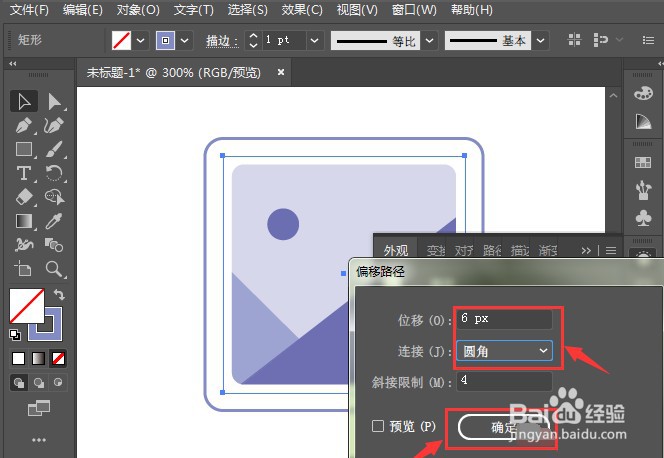Open the 描边 stroke options link
The height and width of the screenshot is (458, 664).
click(x=222, y=41)
